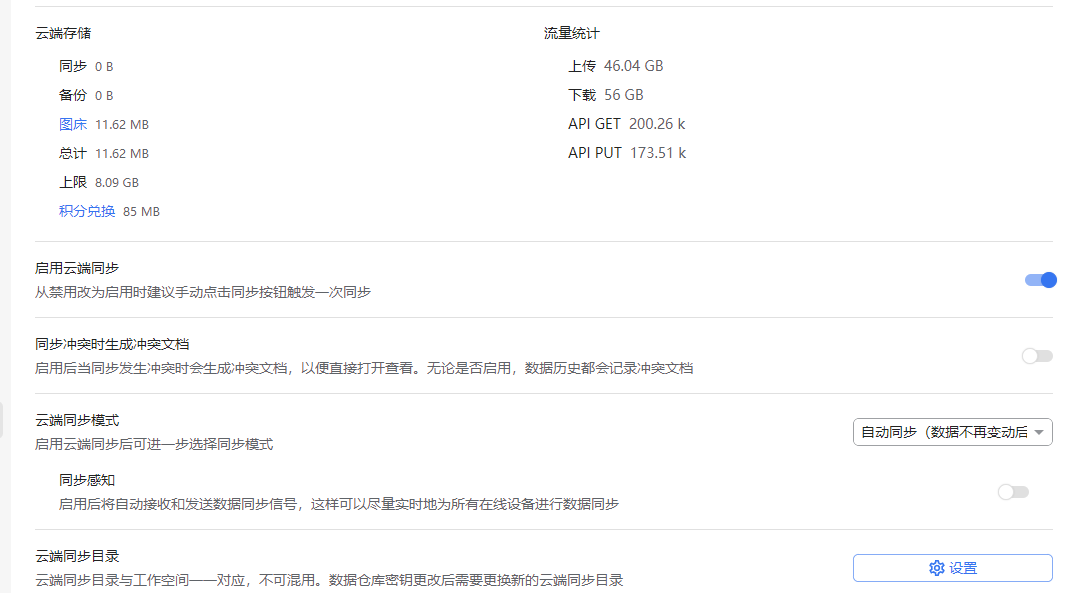Open the 积分兑换 link
The height and width of the screenshot is (593, 1071).
[x=87, y=211]
